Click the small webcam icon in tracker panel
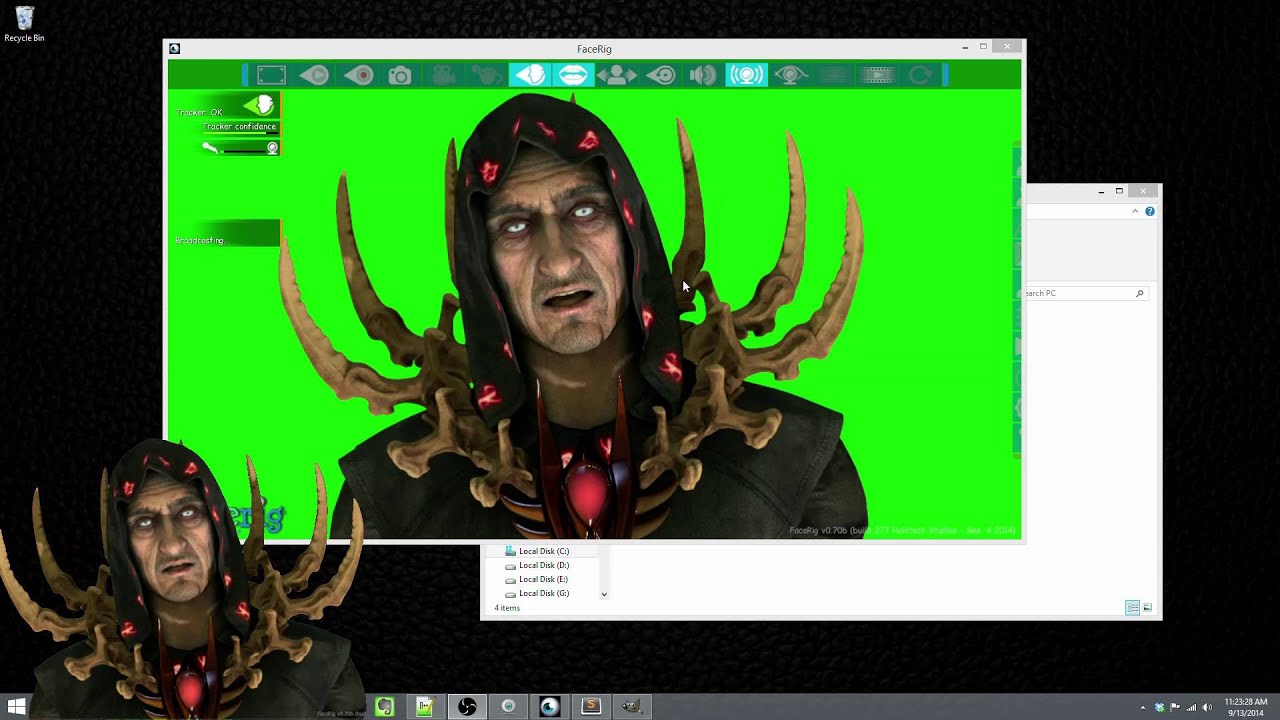 (272, 148)
